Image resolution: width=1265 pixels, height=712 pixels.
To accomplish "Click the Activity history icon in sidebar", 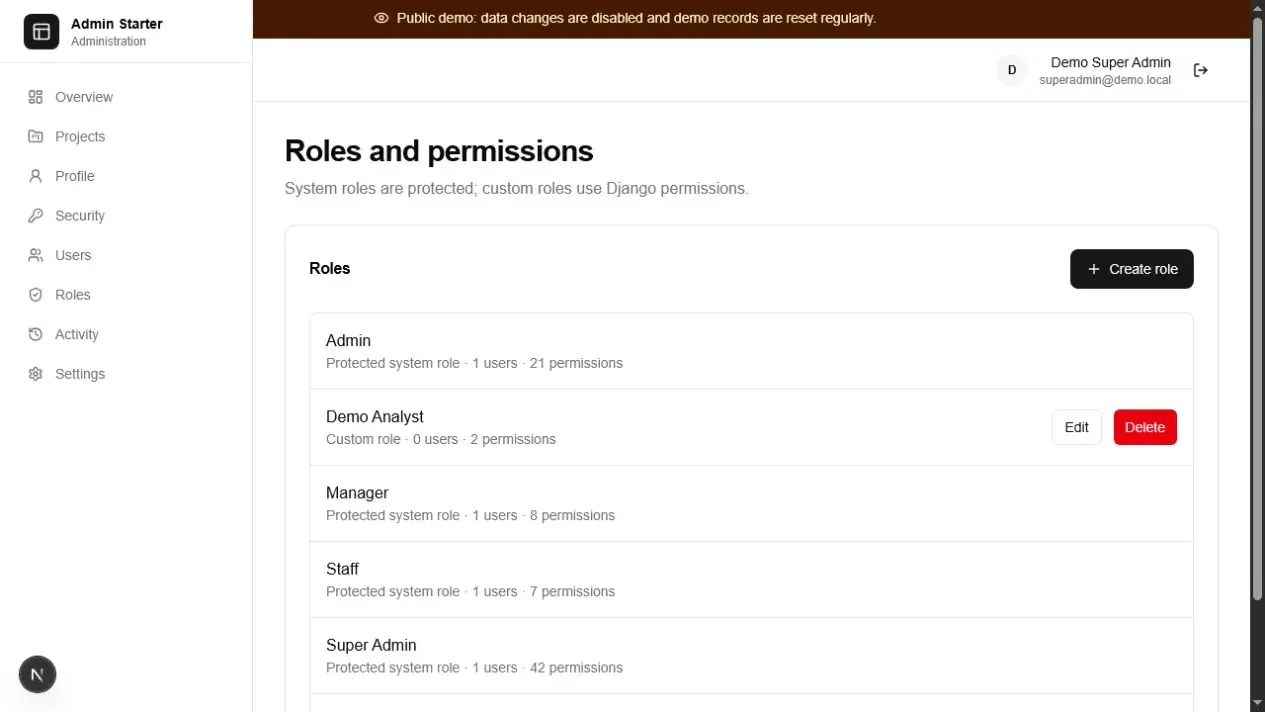I will pyautogui.click(x=36, y=334).
